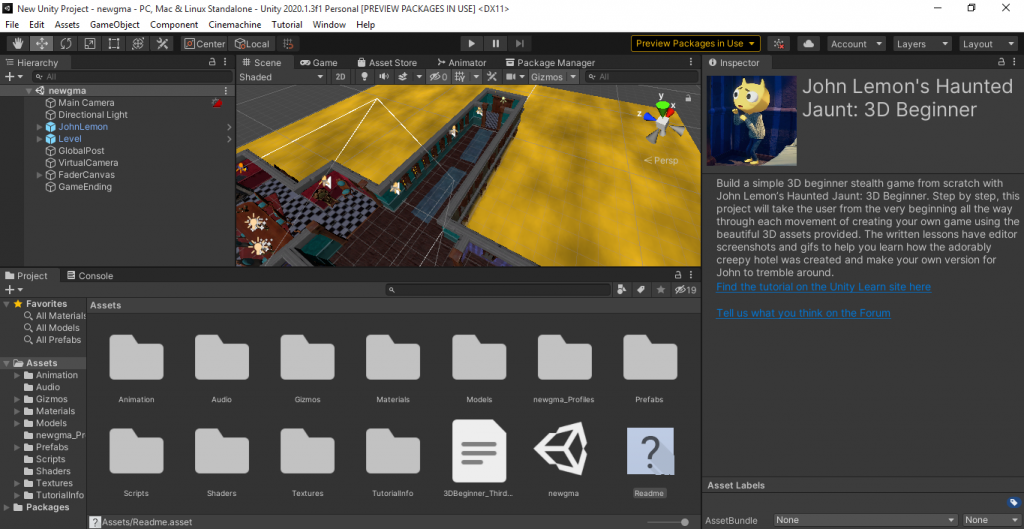The image size is (1024, 529).
Task: Select the Scale tool
Action: click(x=90, y=44)
